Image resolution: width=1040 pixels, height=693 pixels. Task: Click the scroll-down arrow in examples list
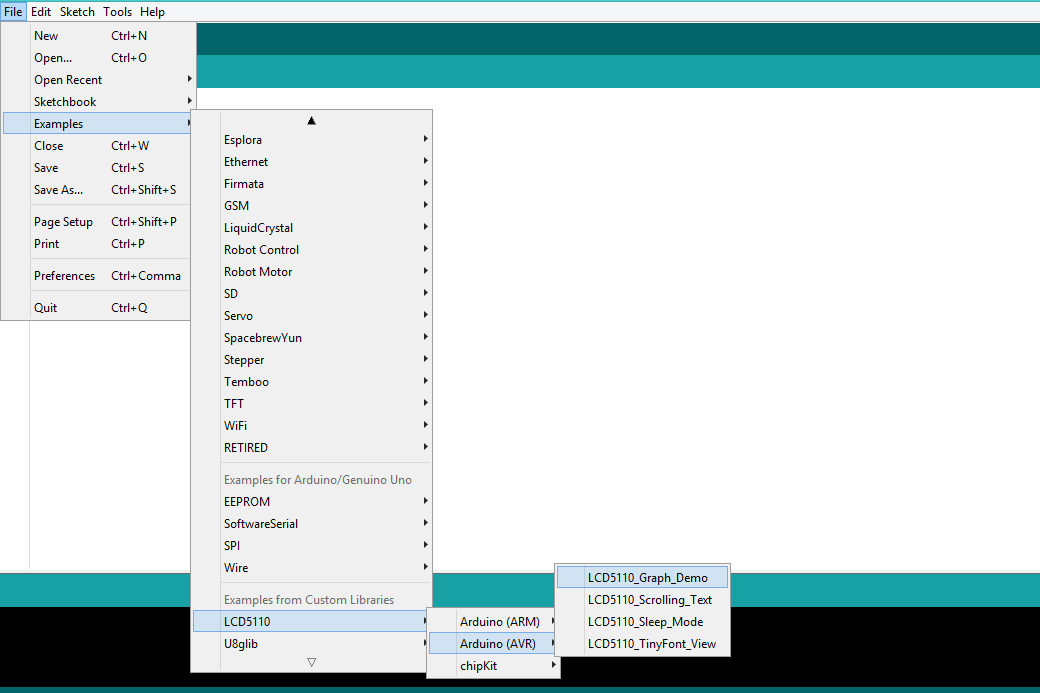[311, 662]
